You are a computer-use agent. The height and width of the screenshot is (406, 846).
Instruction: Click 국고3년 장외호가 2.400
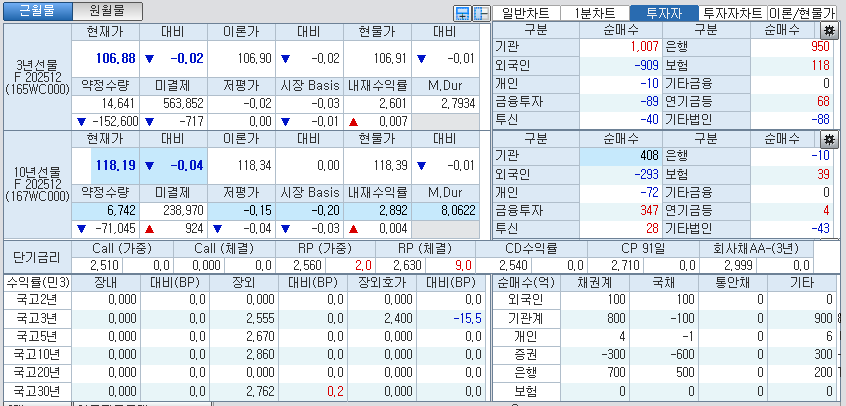click(399, 319)
